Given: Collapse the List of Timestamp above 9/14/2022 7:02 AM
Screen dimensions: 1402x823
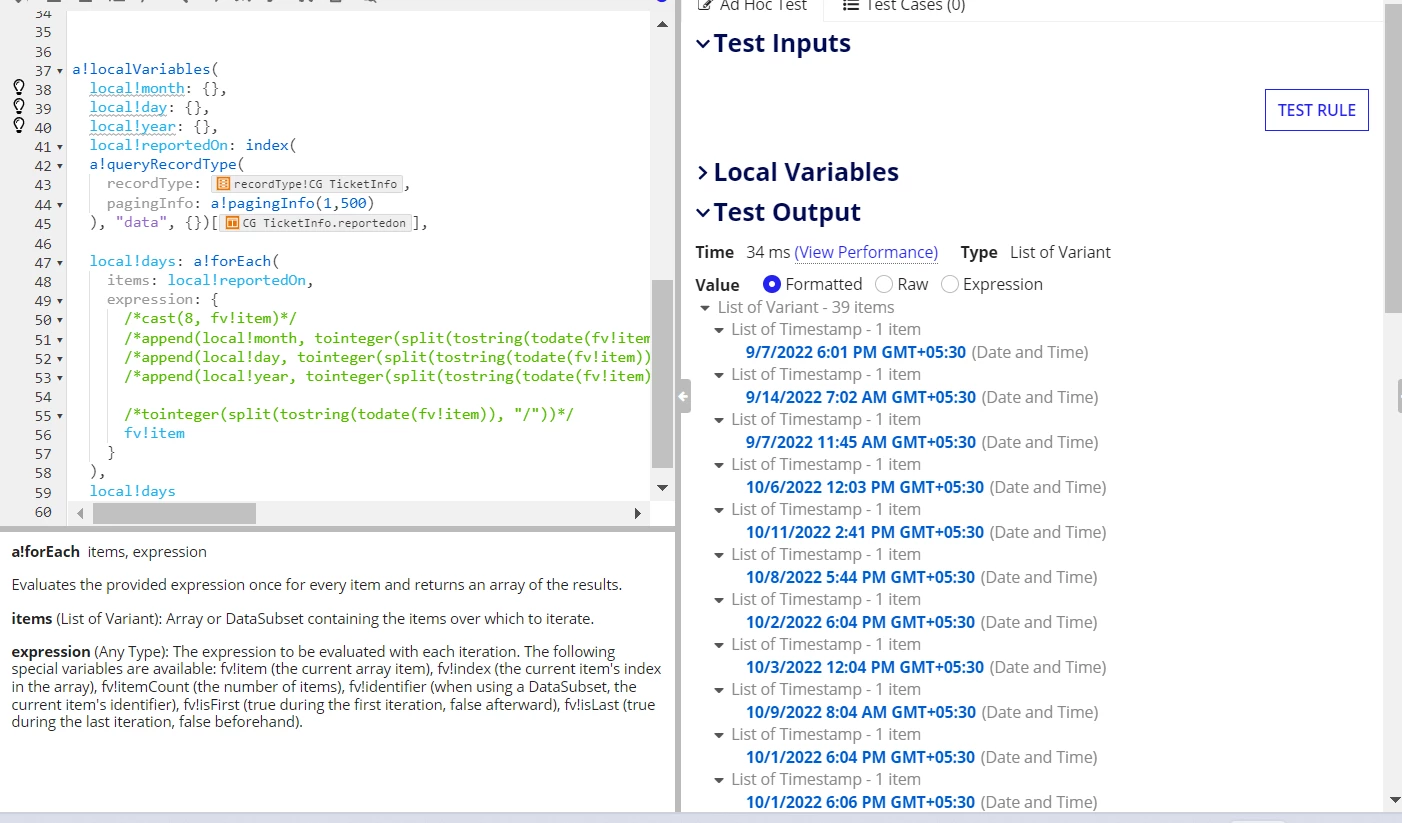Looking at the screenshot, I should [x=719, y=375].
